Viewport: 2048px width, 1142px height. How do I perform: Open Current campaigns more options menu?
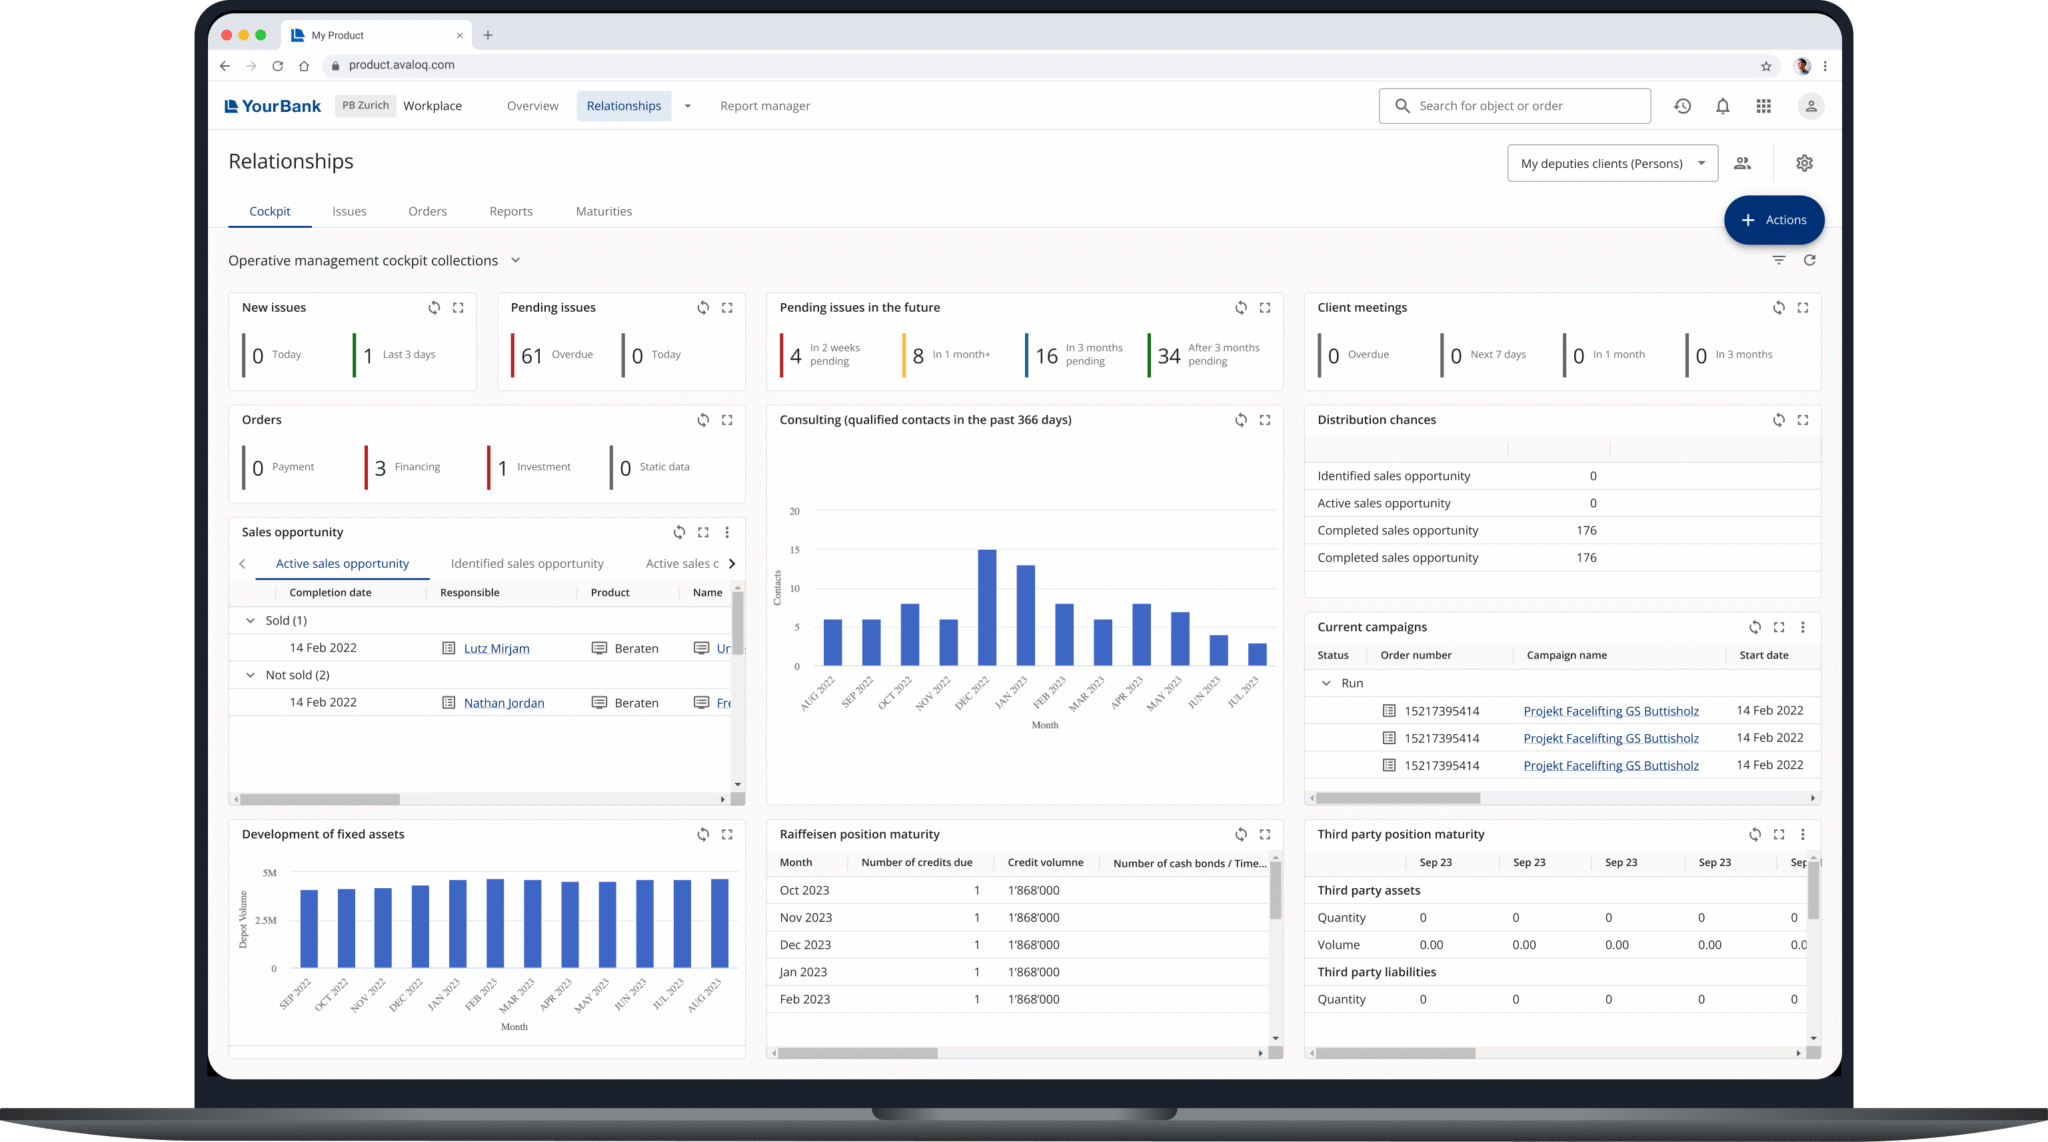(1802, 627)
